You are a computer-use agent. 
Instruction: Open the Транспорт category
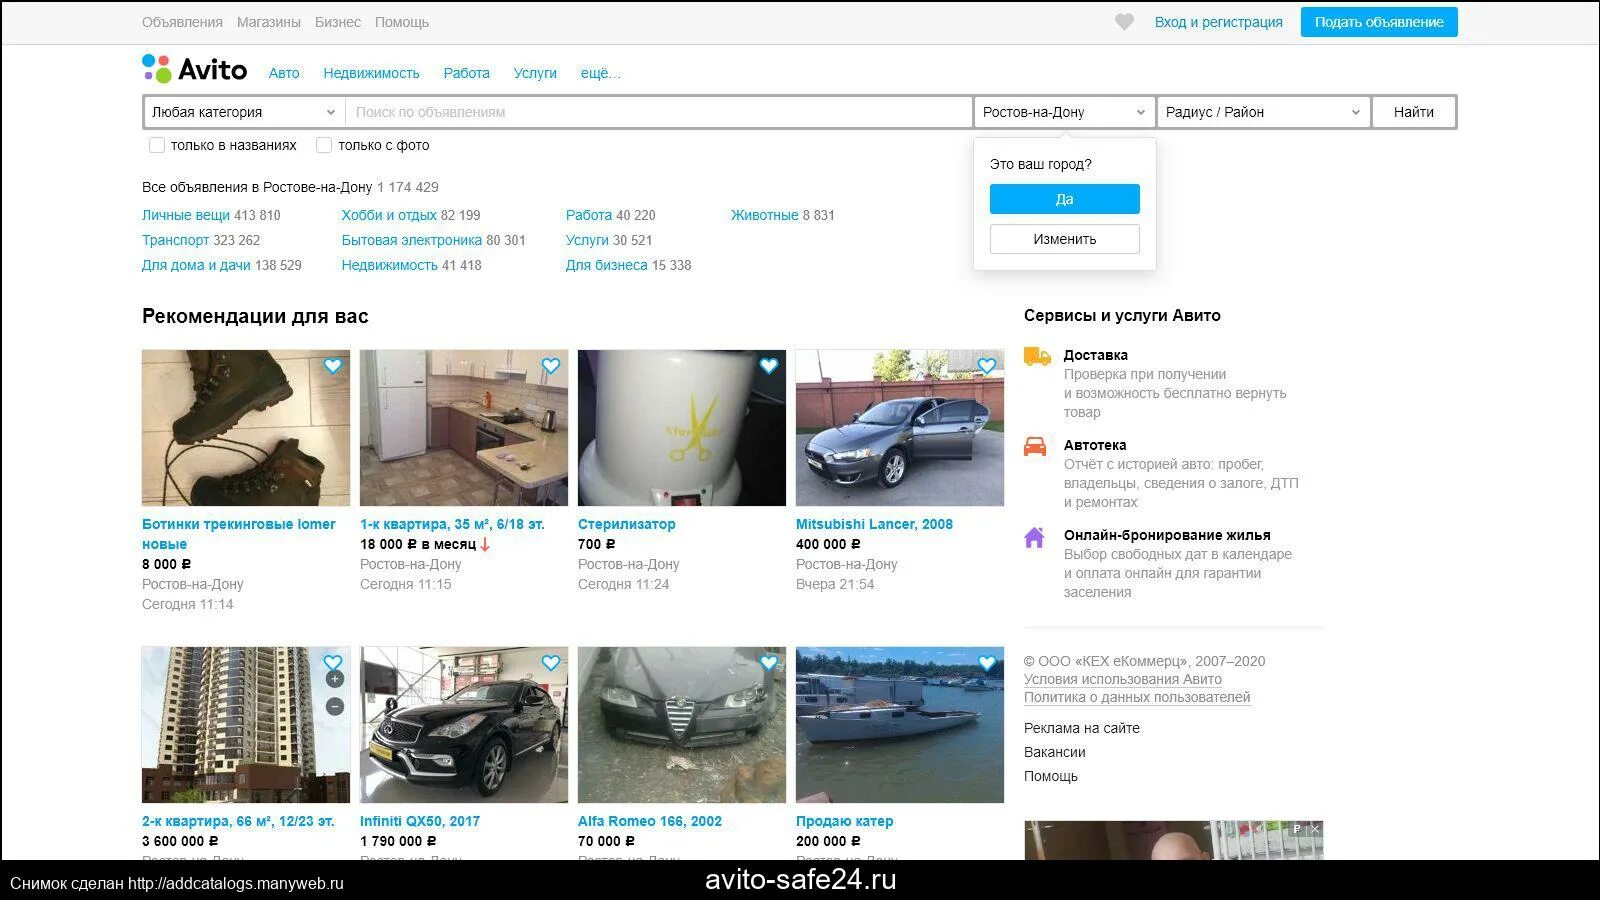(176, 240)
